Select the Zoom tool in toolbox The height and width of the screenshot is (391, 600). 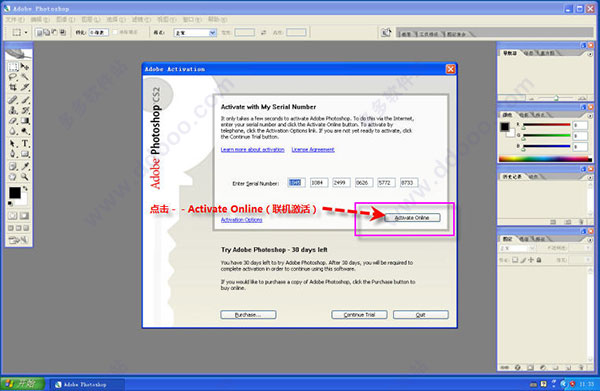click(25, 176)
